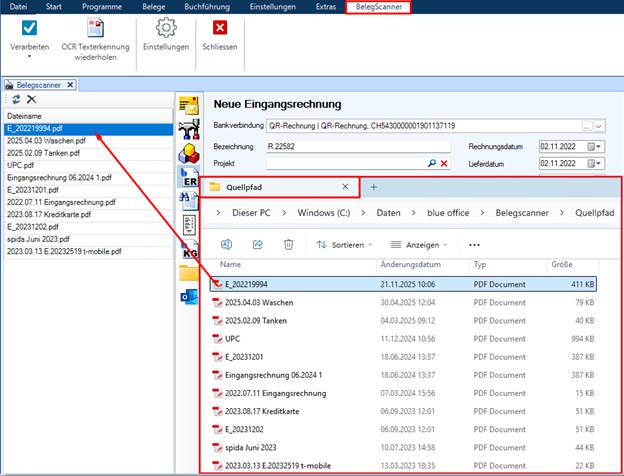
Task: Select the ER Eingangsrechnung sidebar icon
Action: (189, 177)
